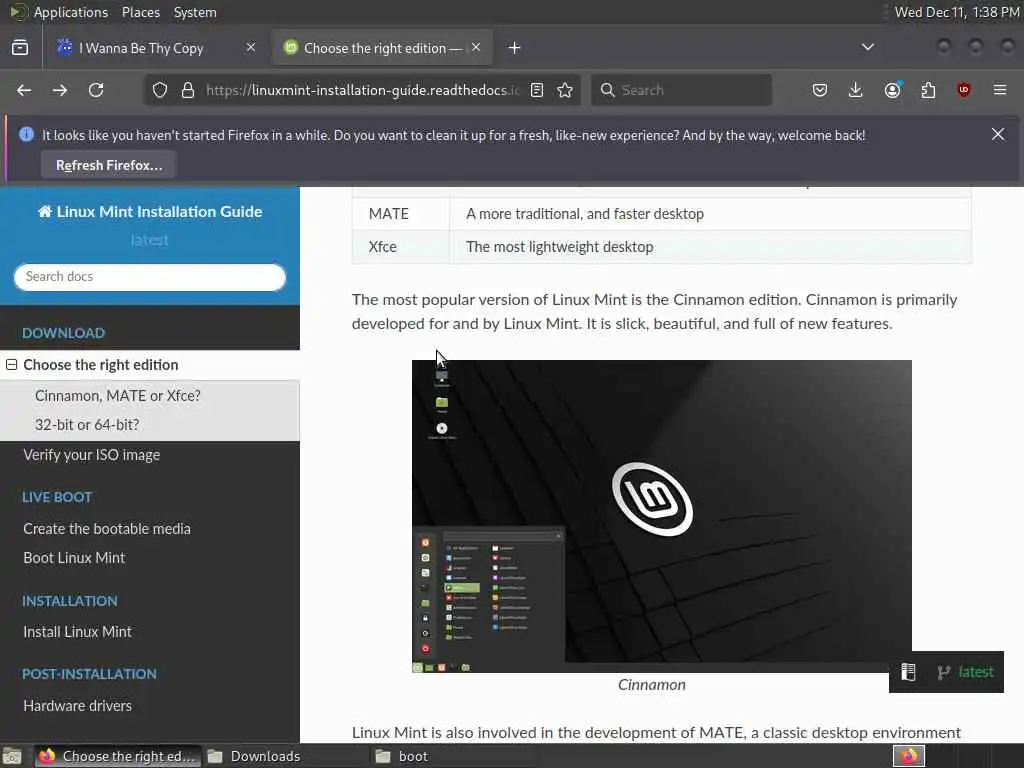Click the Search docs input field
The height and width of the screenshot is (768, 1024).
click(x=150, y=277)
